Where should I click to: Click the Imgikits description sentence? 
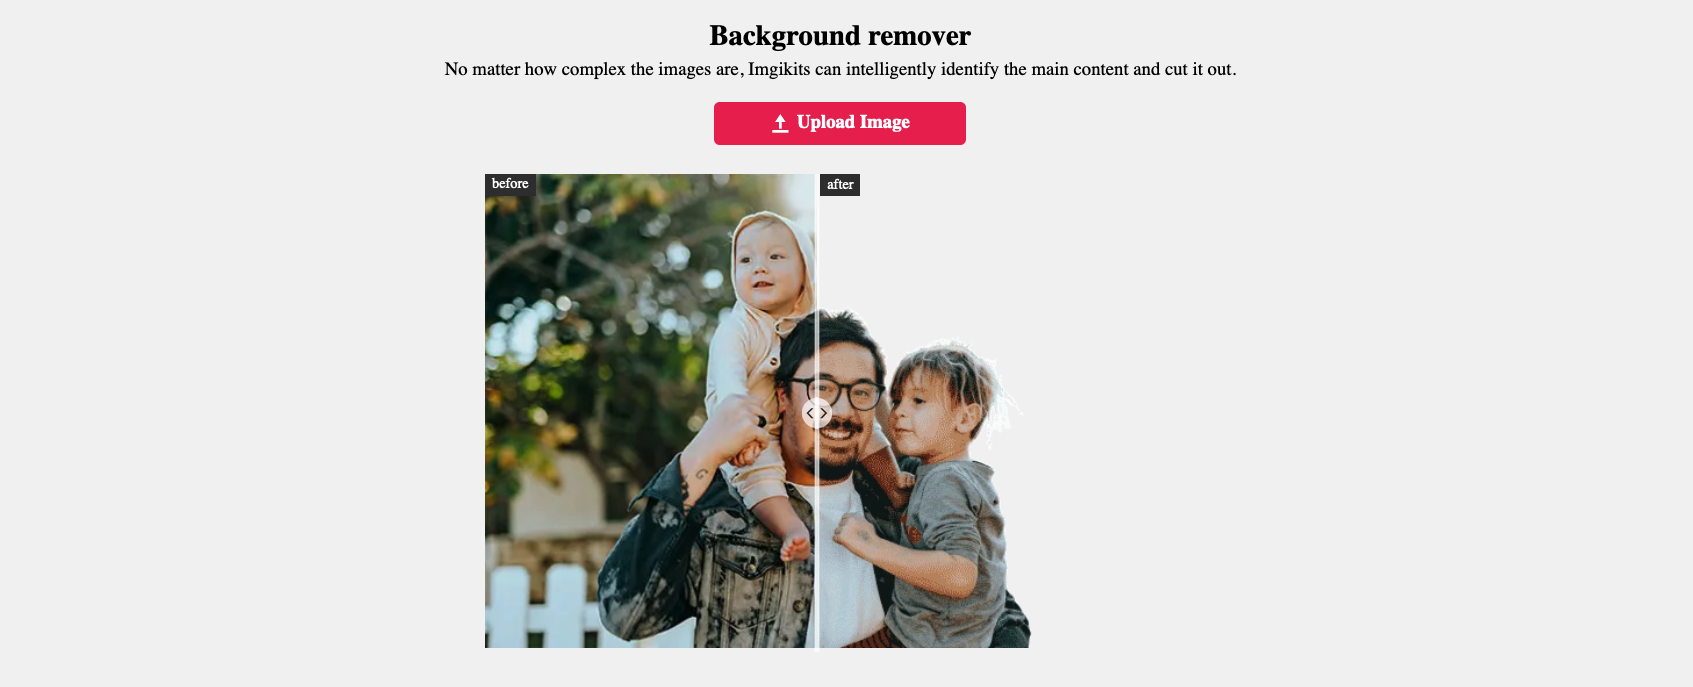[840, 69]
